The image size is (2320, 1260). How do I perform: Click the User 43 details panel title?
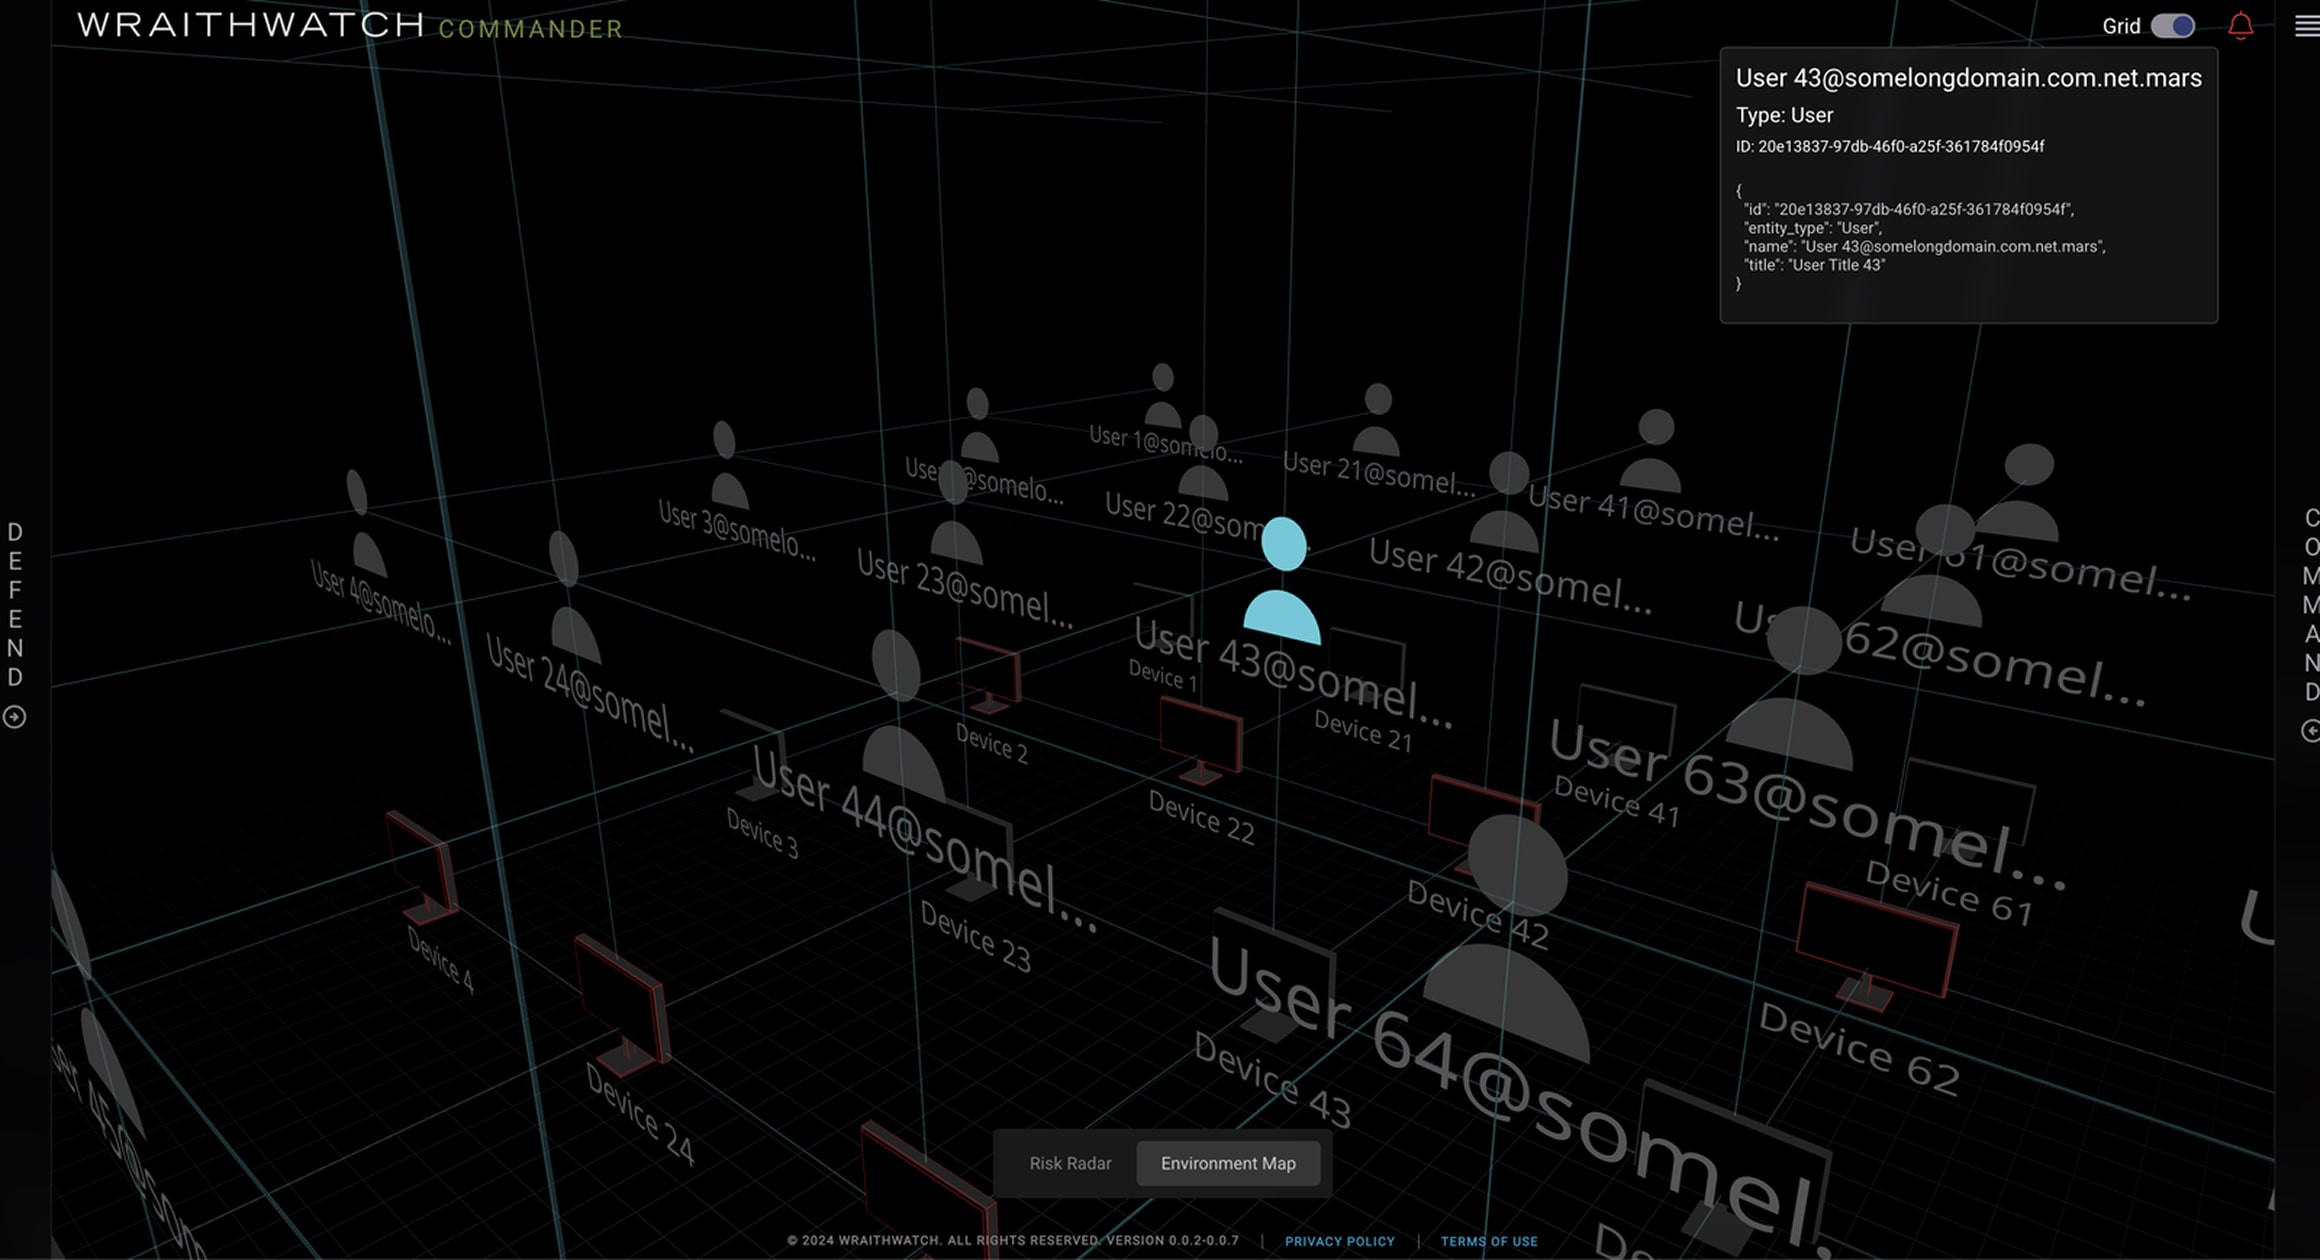1967,78
